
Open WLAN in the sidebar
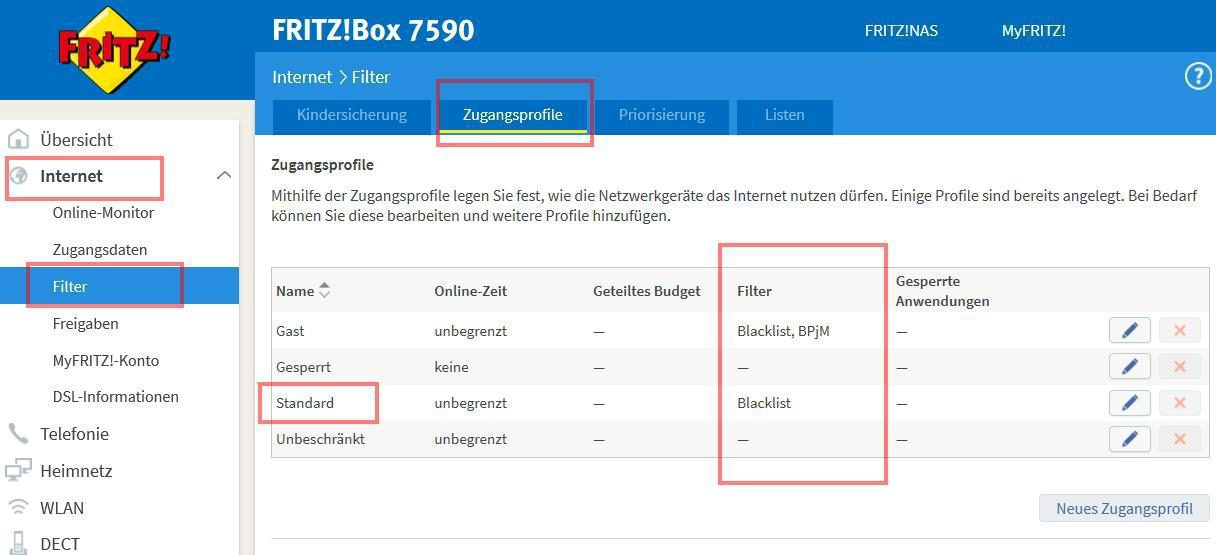[x=62, y=508]
